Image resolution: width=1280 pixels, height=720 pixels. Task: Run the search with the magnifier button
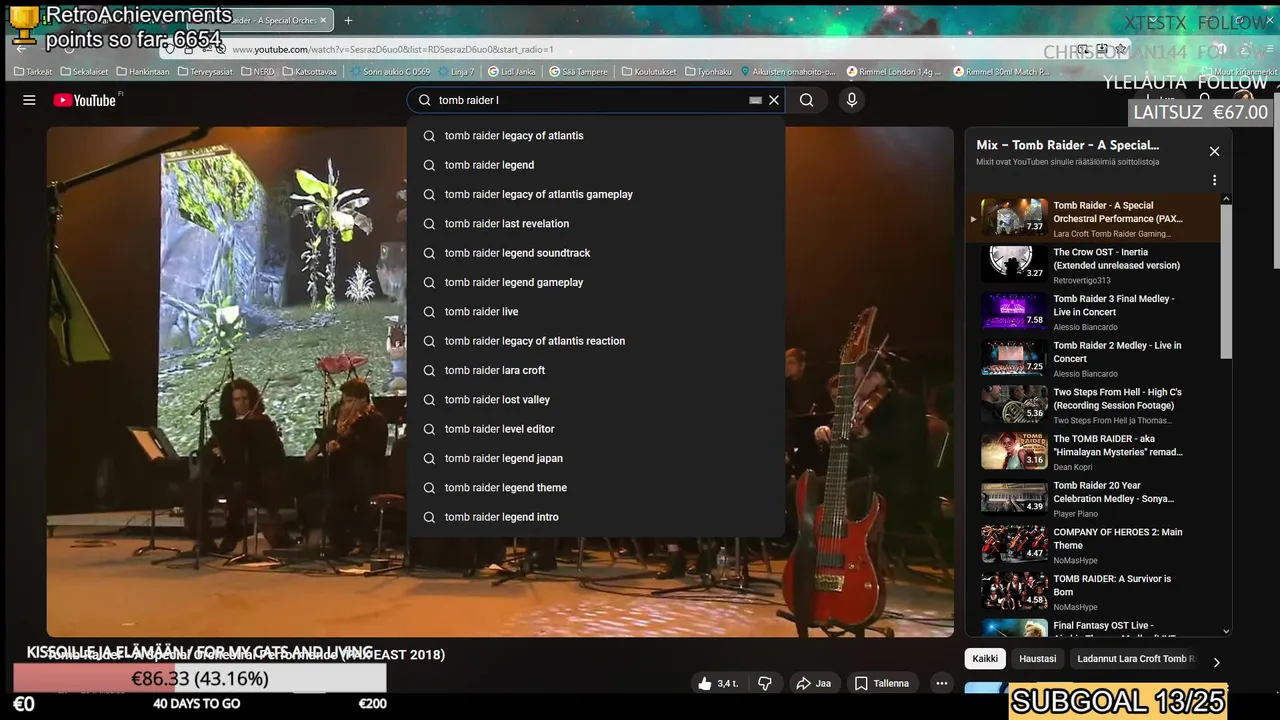point(806,100)
